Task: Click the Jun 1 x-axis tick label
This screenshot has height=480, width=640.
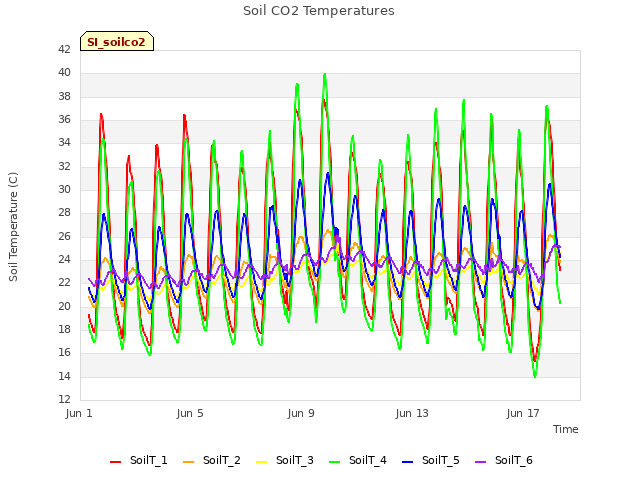Action: 79,413
